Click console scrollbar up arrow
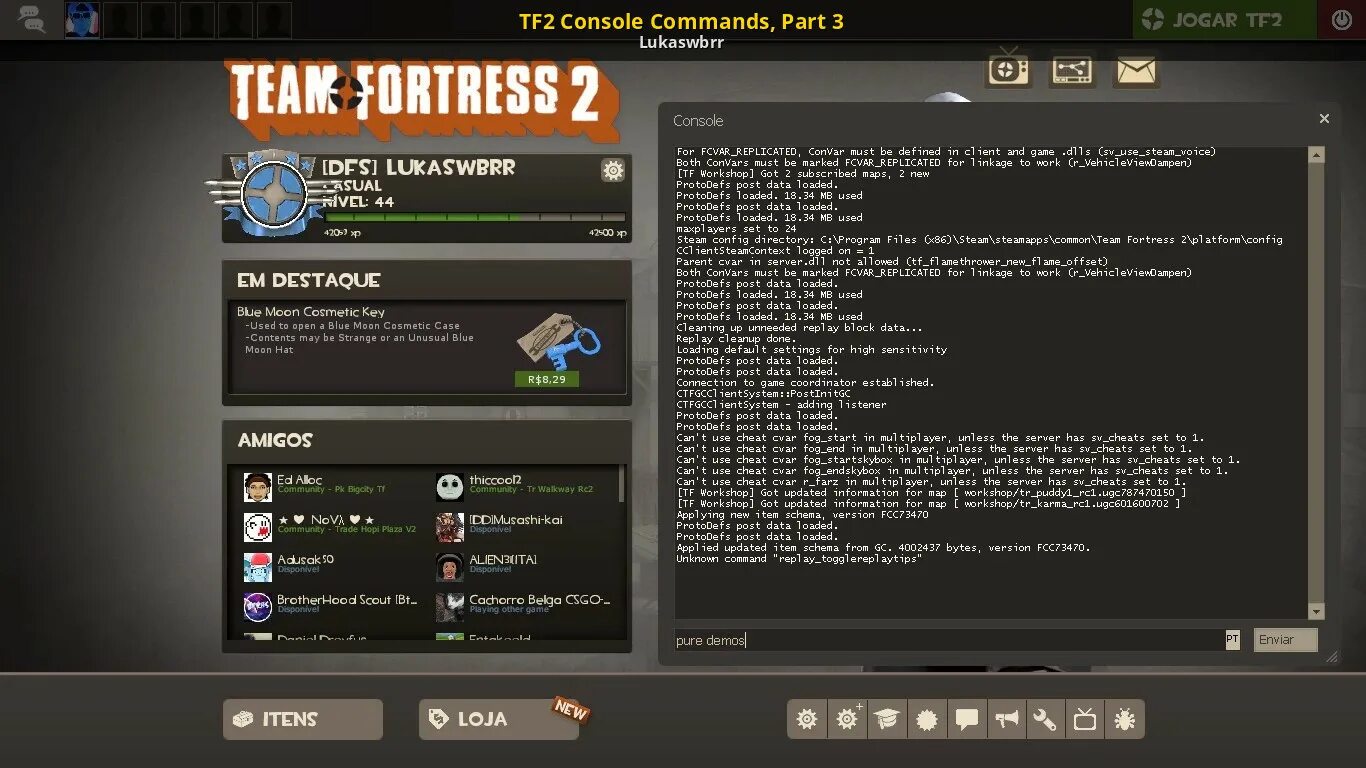The image size is (1366, 768). [1316, 155]
